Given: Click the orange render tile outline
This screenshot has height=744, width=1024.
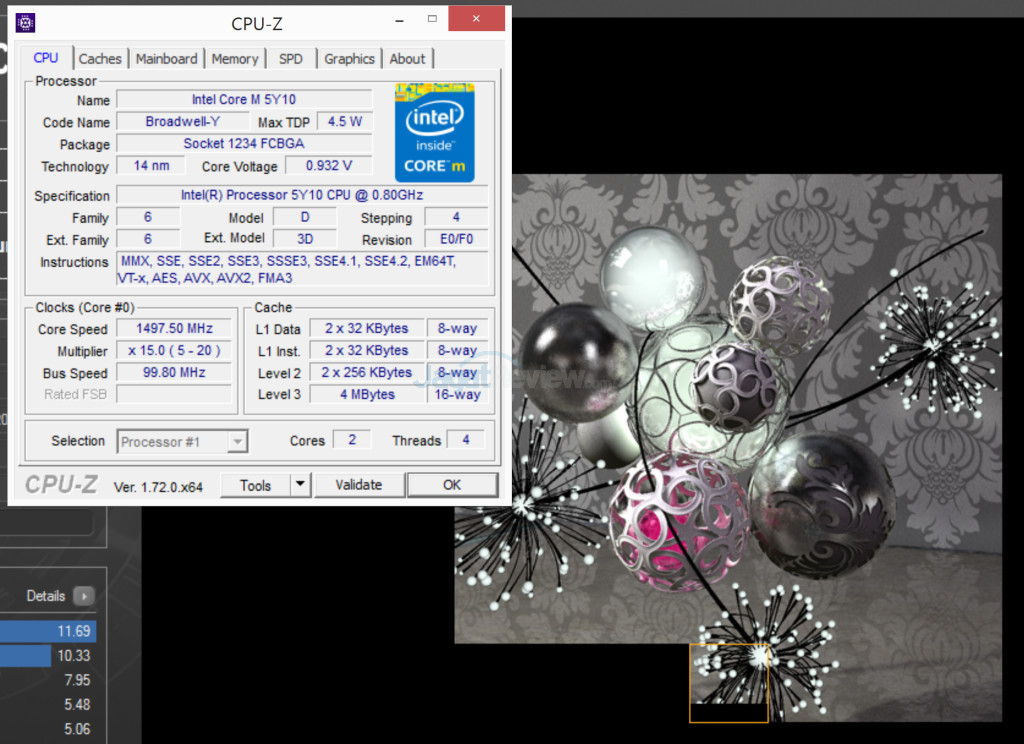Looking at the screenshot, I should 729,683.
